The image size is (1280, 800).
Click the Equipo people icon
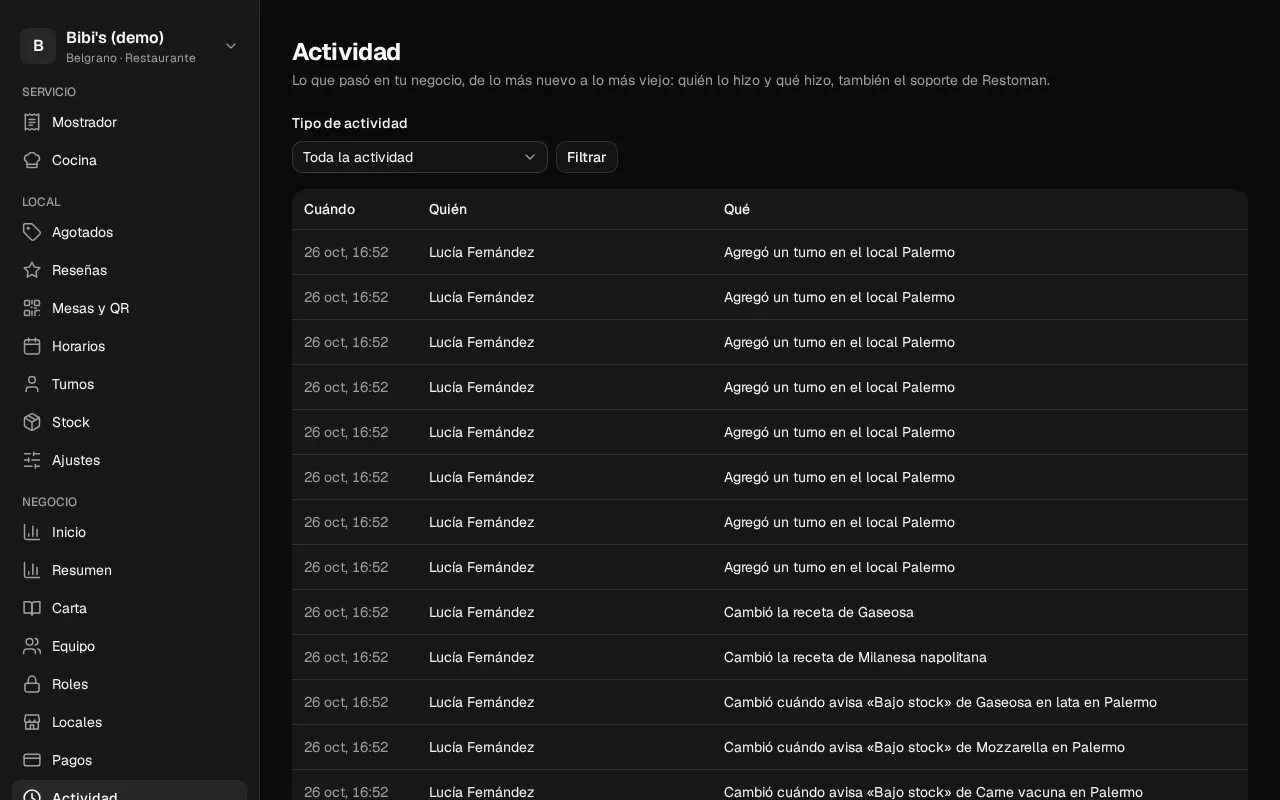pos(32,646)
